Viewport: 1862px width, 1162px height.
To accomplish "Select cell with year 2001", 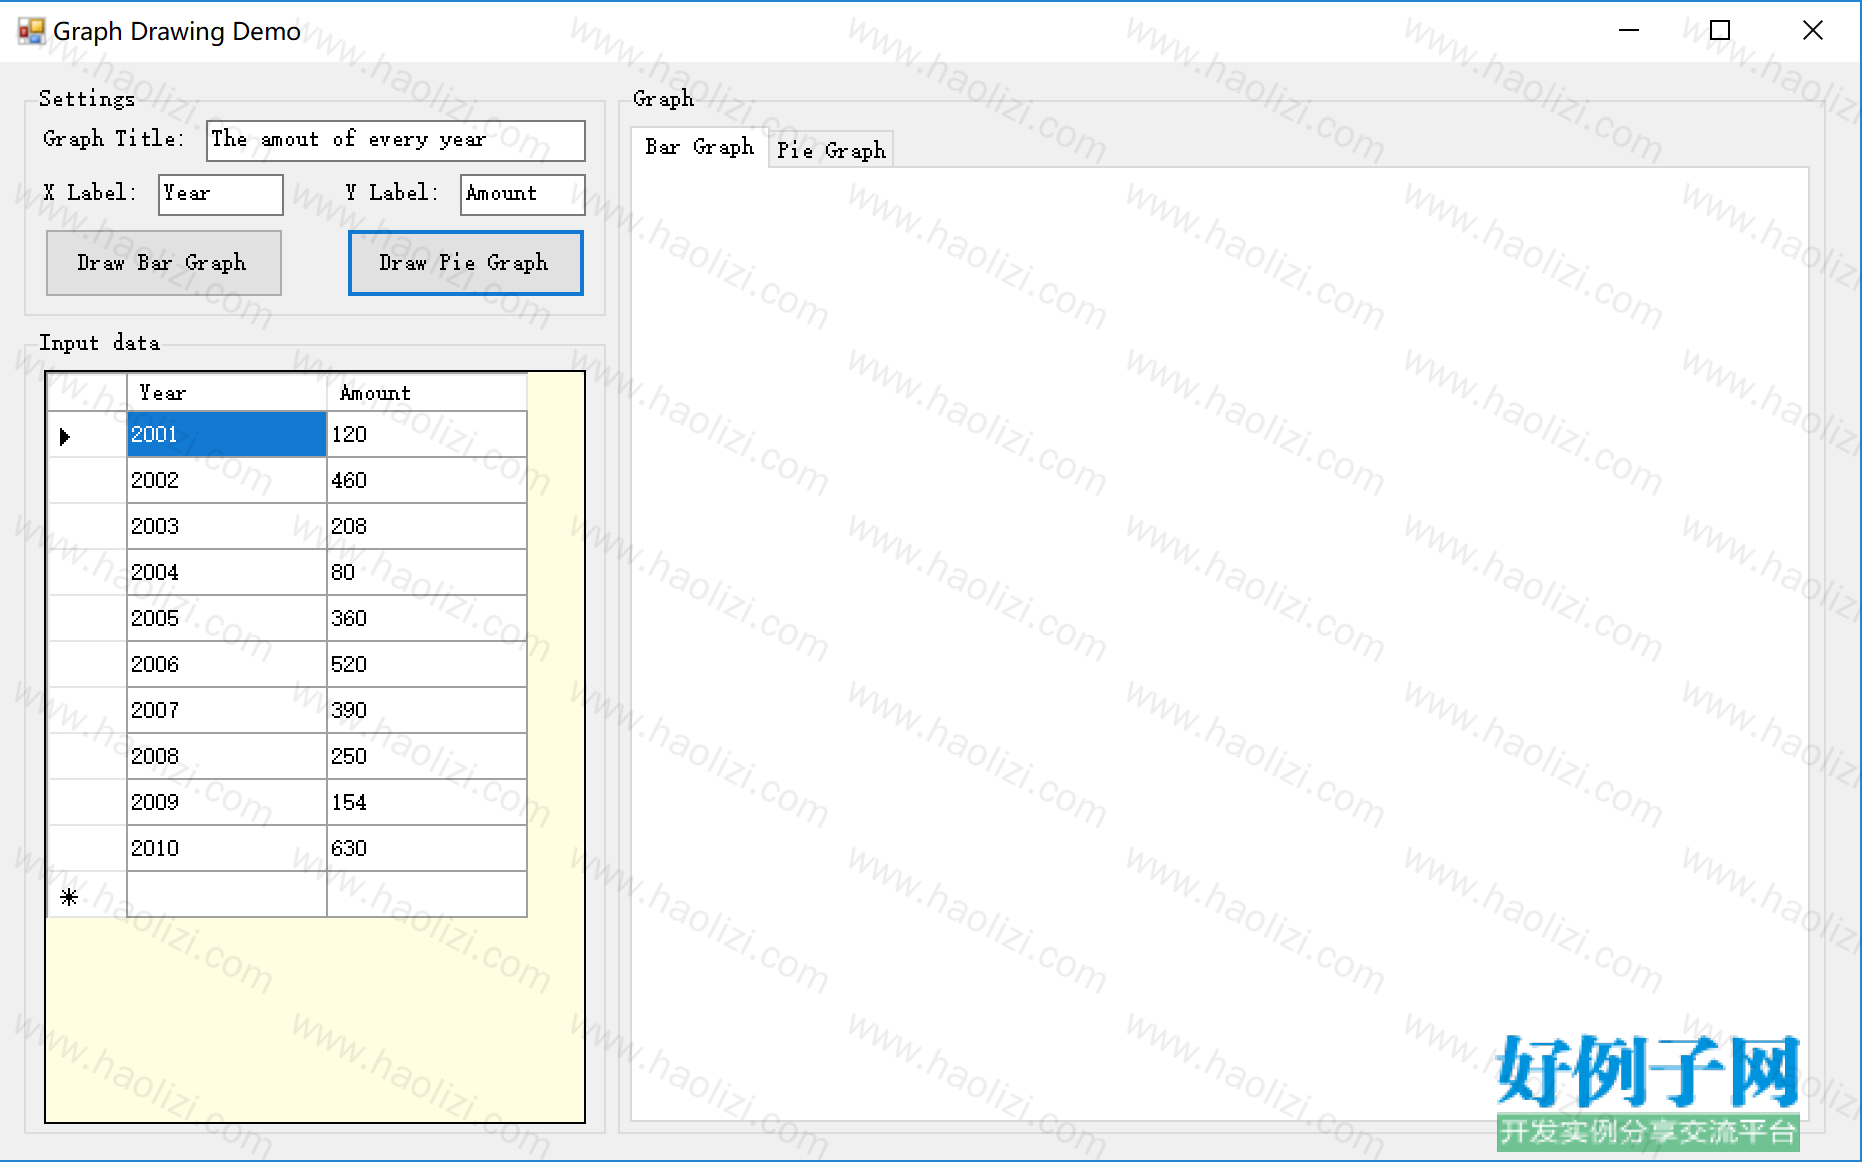I will pyautogui.click(x=227, y=435).
